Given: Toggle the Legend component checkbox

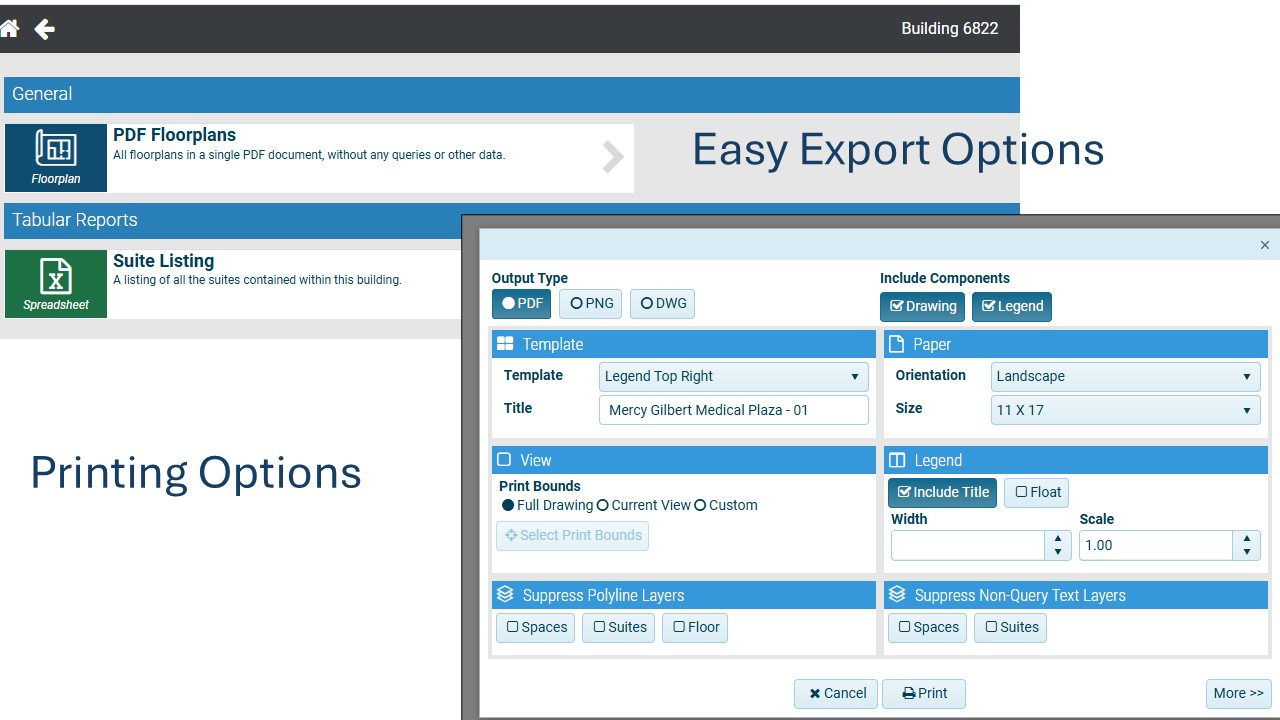Looking at the screenshot, I should point(1012,307).
